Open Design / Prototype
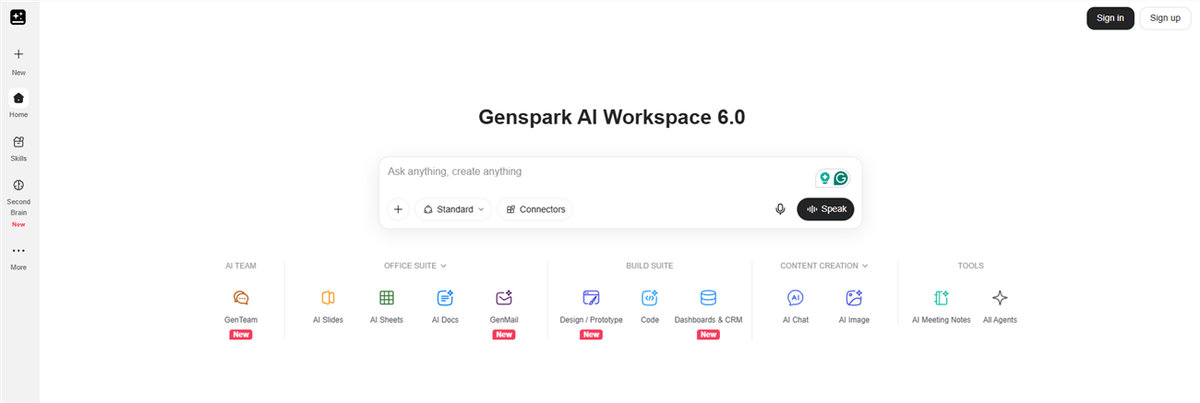Viewport: 1200px width, 403px height. [x=591, y=307]
